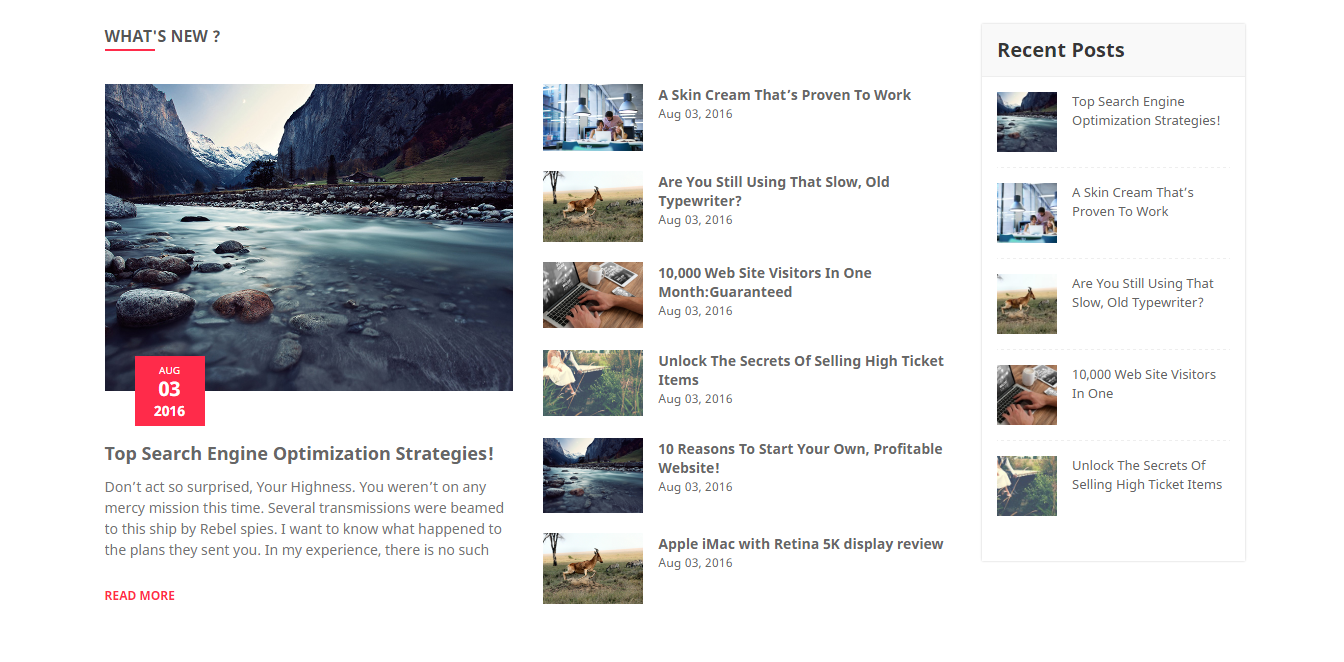1344x662 pixels.
Task: Click laptop thumbnail in Recent Posts '10,000 Web Site' row
Action: click(1027, 395)
